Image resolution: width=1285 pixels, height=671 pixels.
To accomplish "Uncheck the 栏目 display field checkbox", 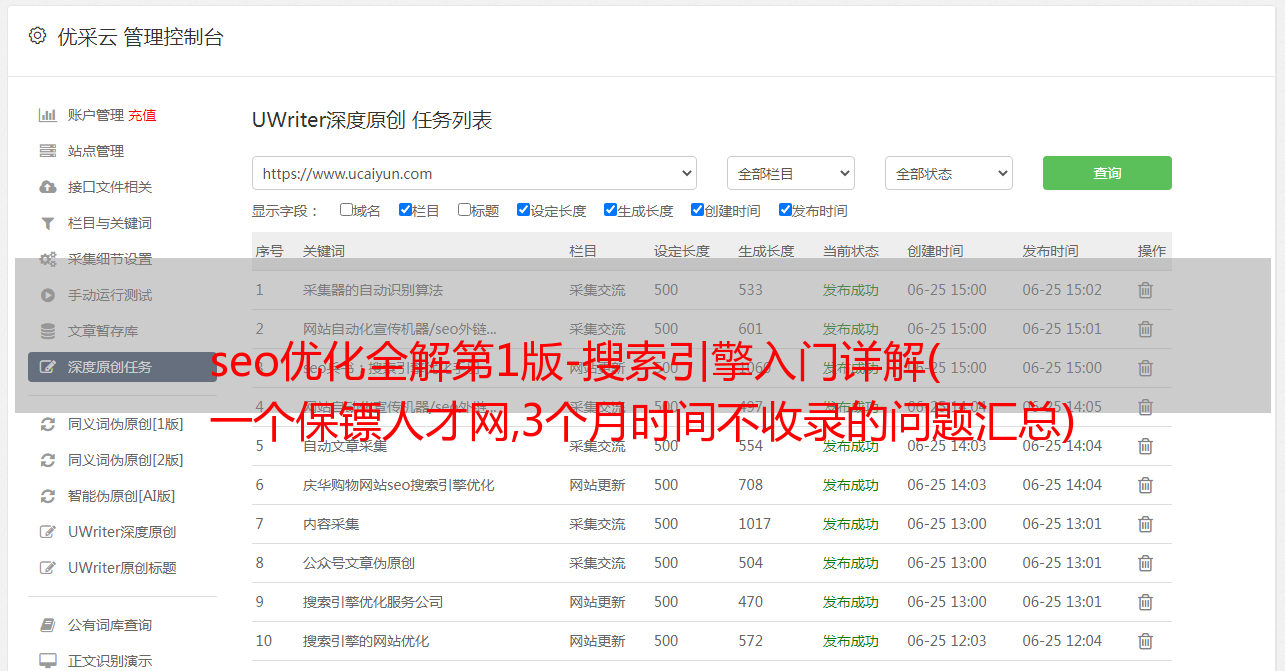I will (405, 210).
